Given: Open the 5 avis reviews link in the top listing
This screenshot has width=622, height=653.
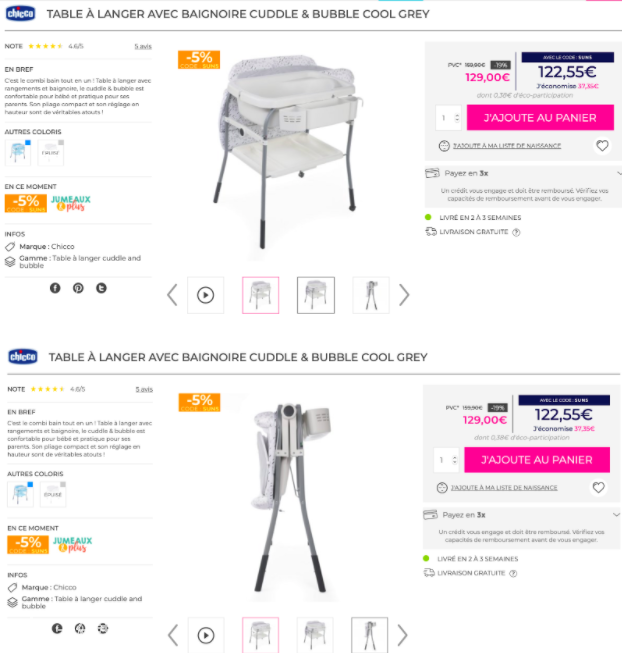Looking at the screenshot, I should (143, 46).
